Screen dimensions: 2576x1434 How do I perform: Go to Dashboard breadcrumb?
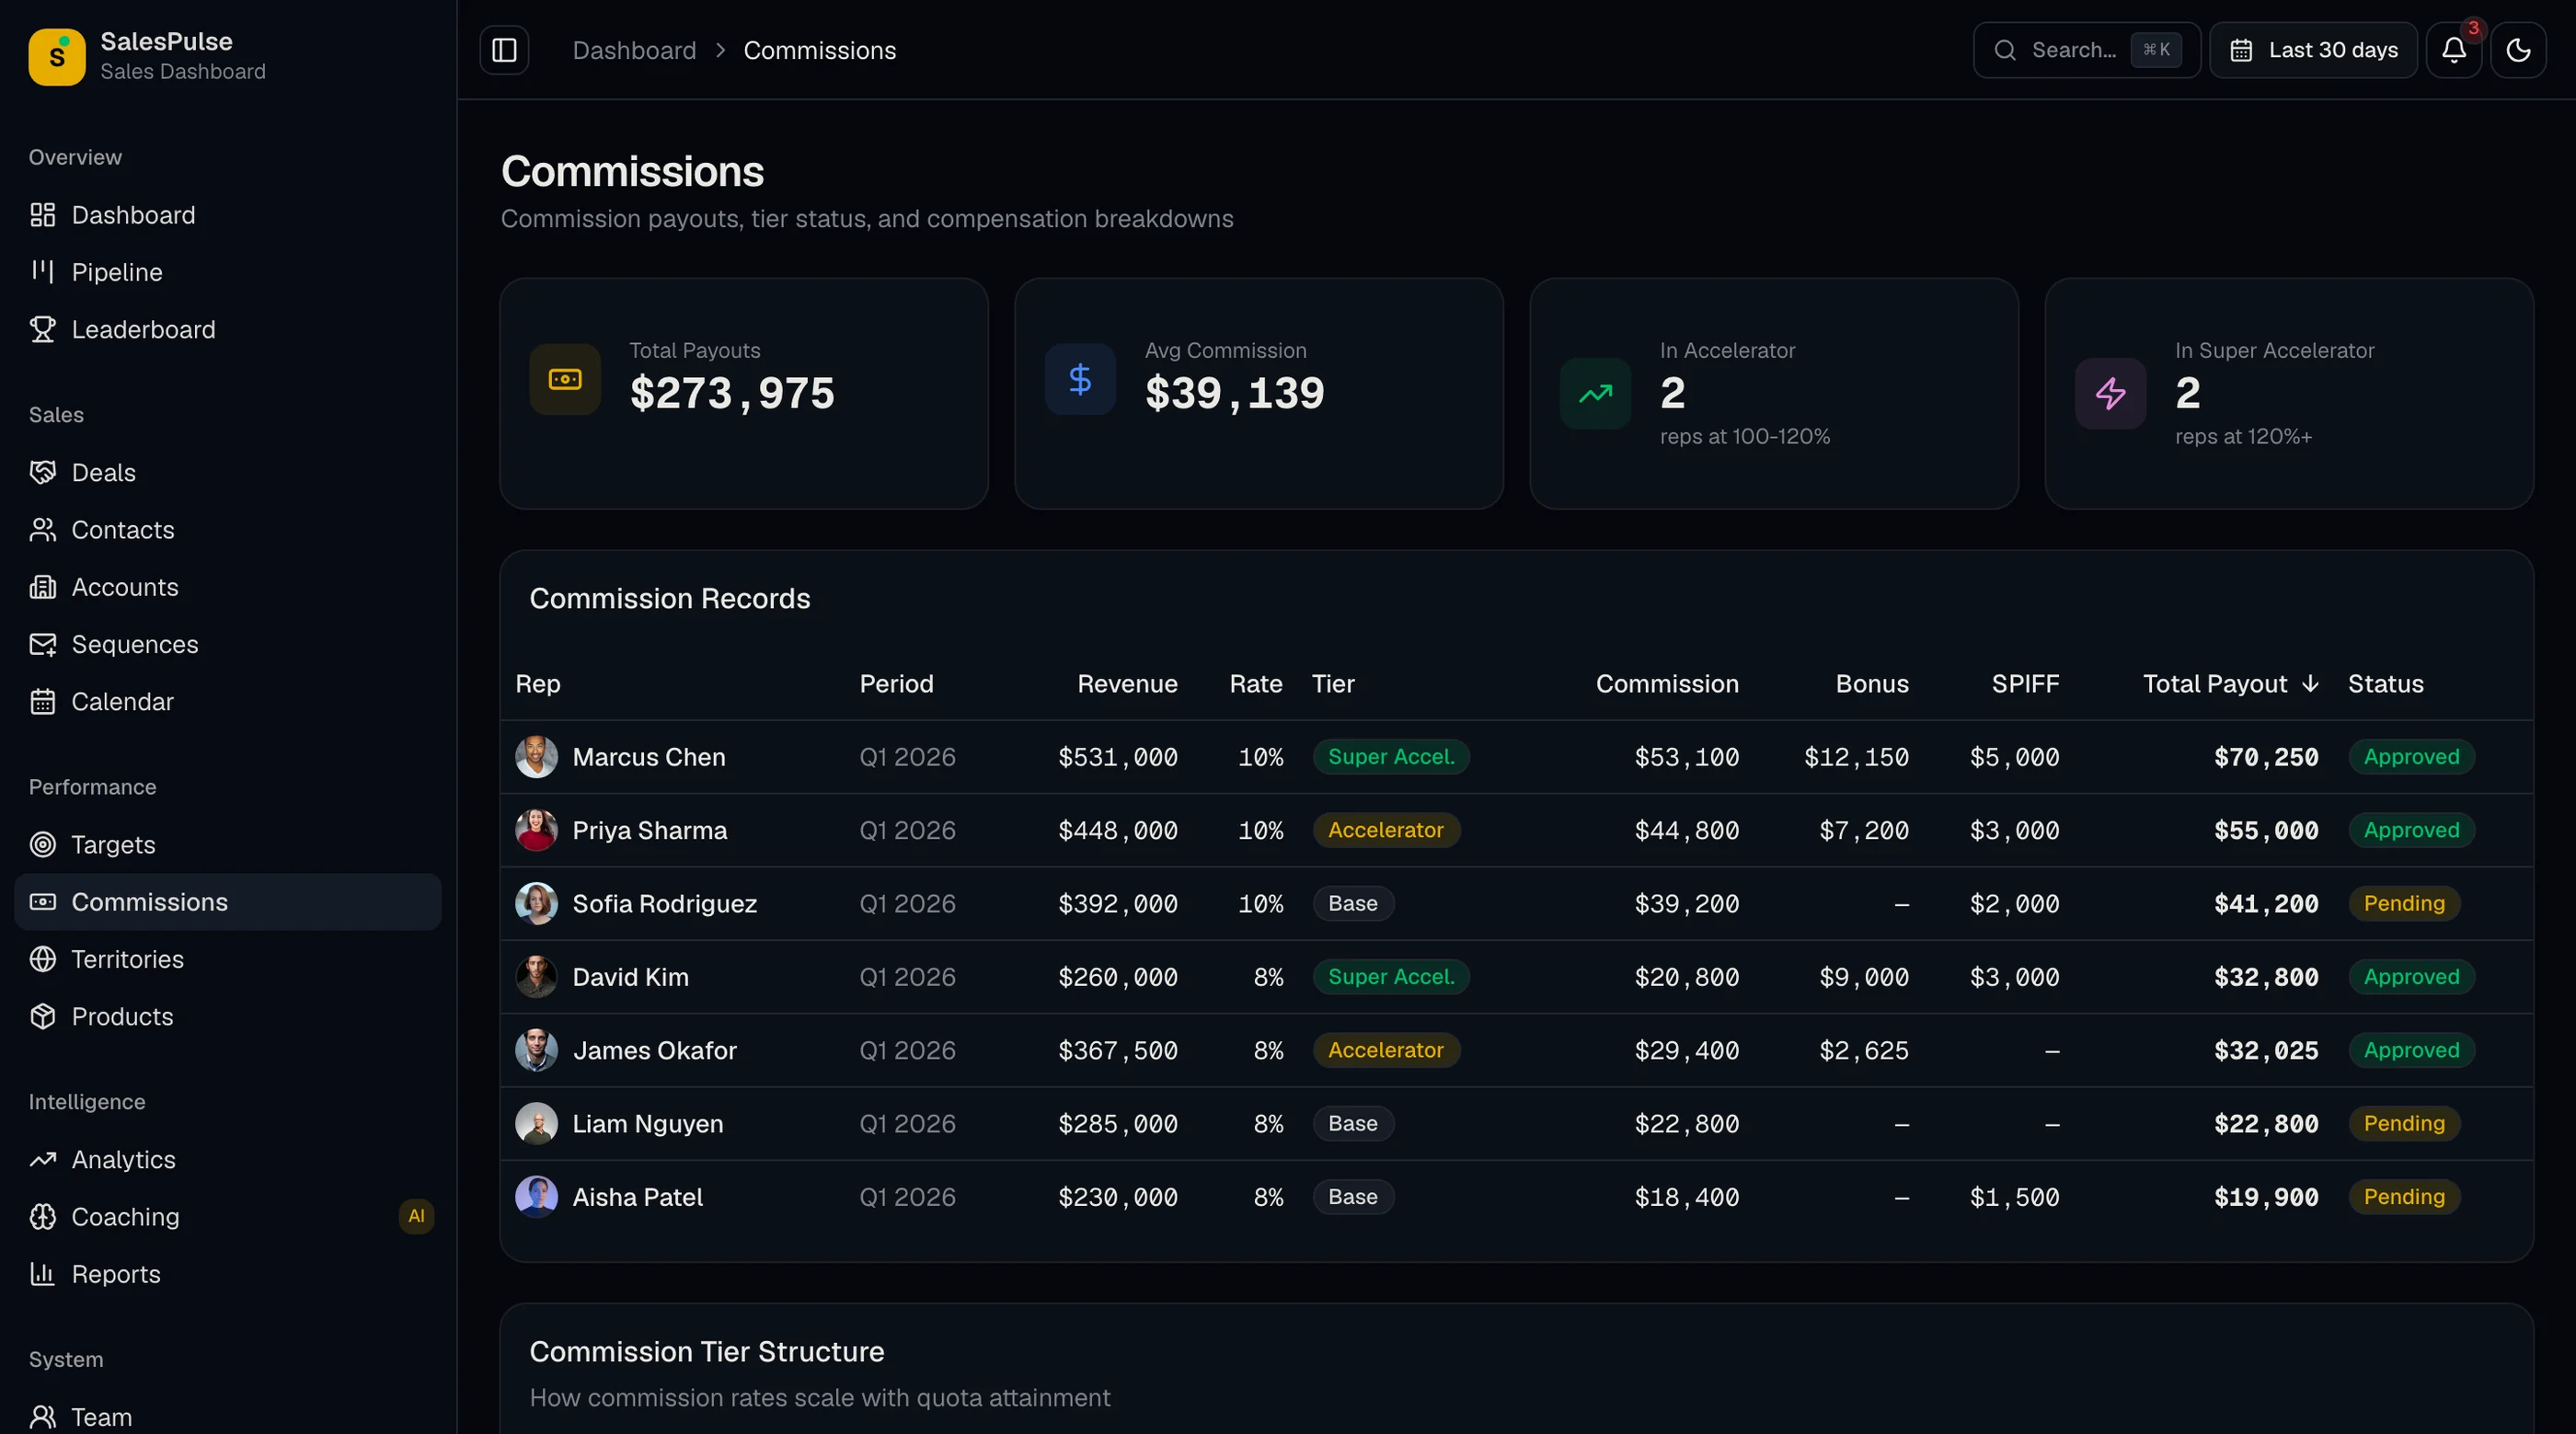tap(634, 50)
